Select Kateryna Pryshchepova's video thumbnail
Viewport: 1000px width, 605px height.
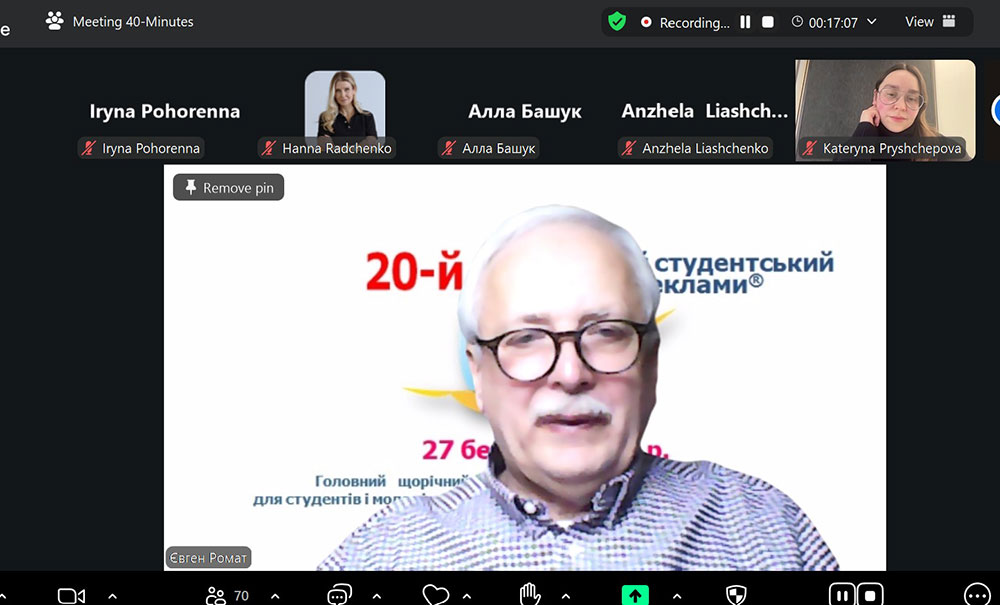pyautogui.click(x=885, y=105)
